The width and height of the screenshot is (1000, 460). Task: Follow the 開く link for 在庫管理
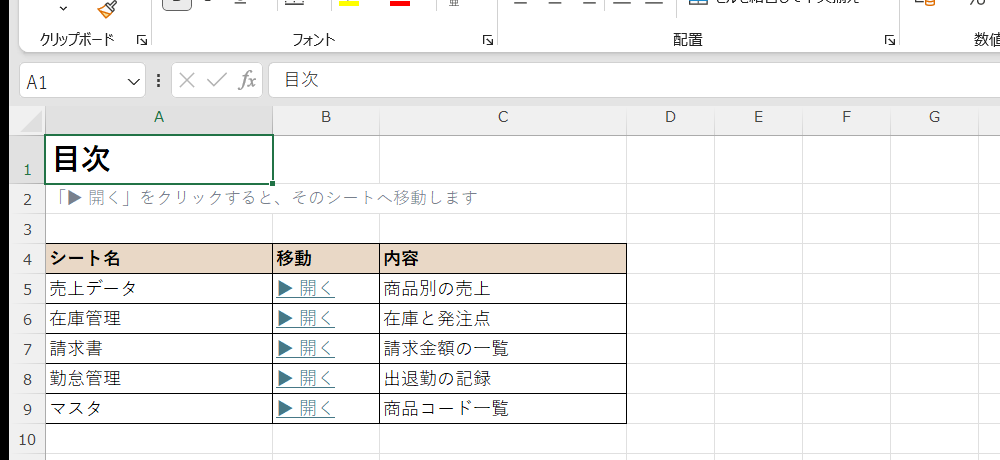point(305,318)
